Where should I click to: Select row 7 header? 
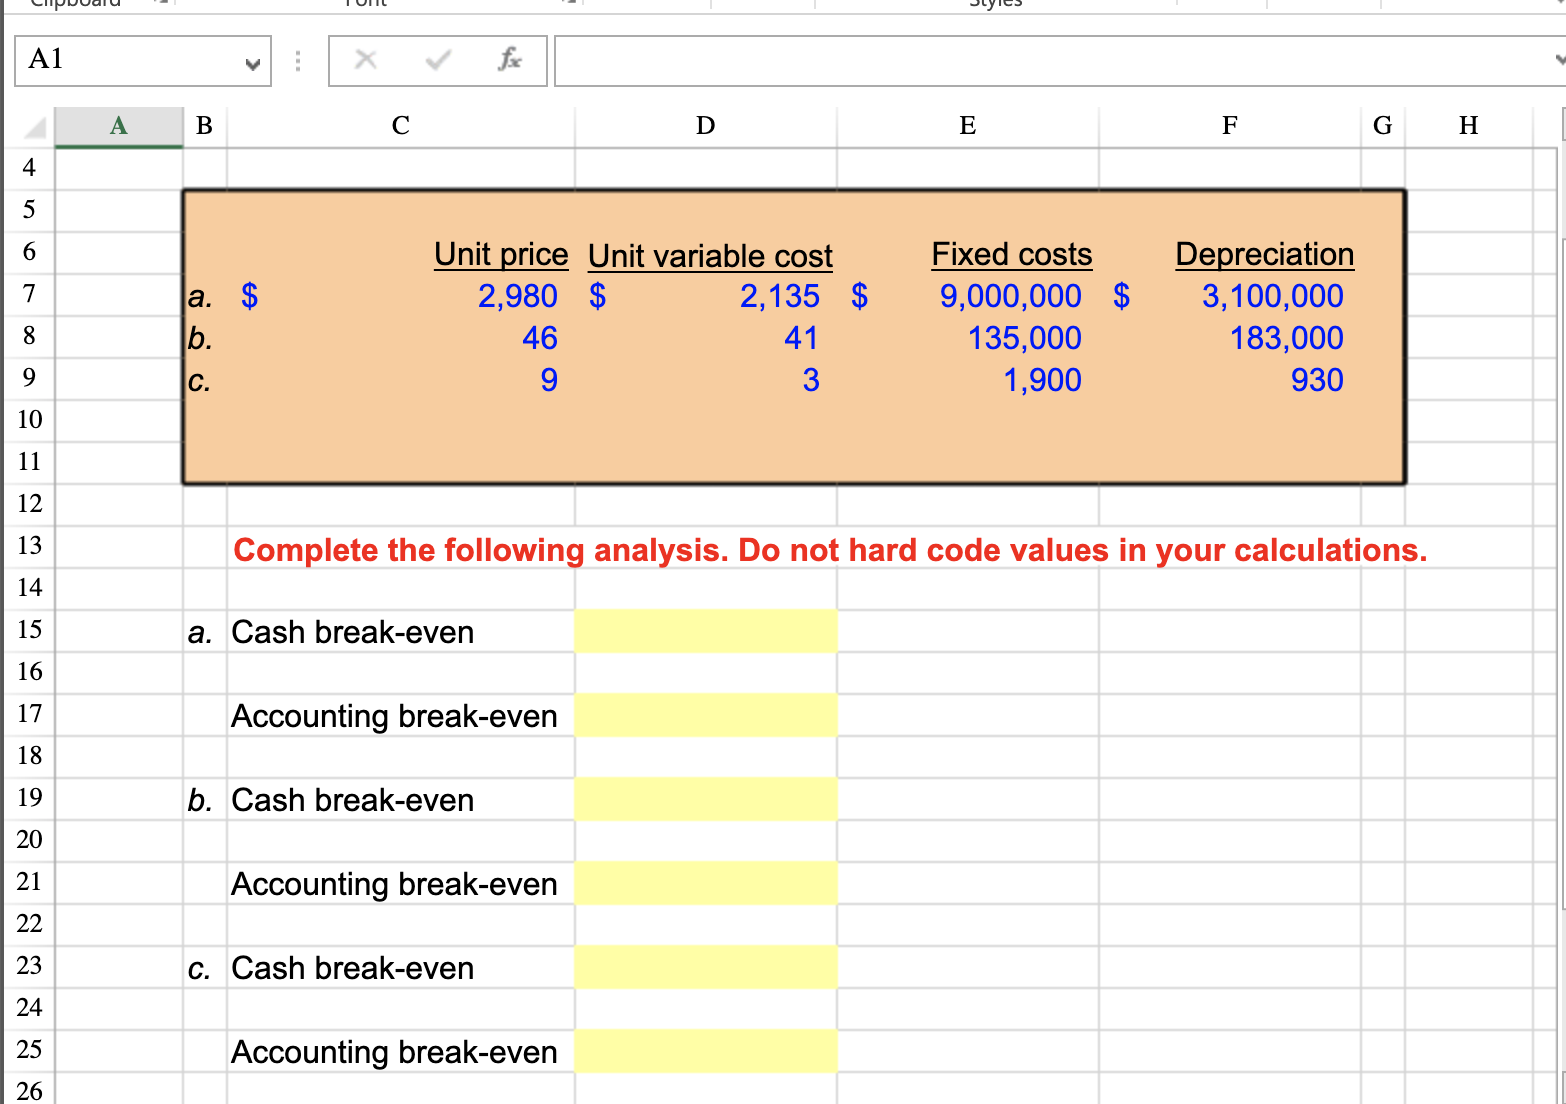point(29,294)
